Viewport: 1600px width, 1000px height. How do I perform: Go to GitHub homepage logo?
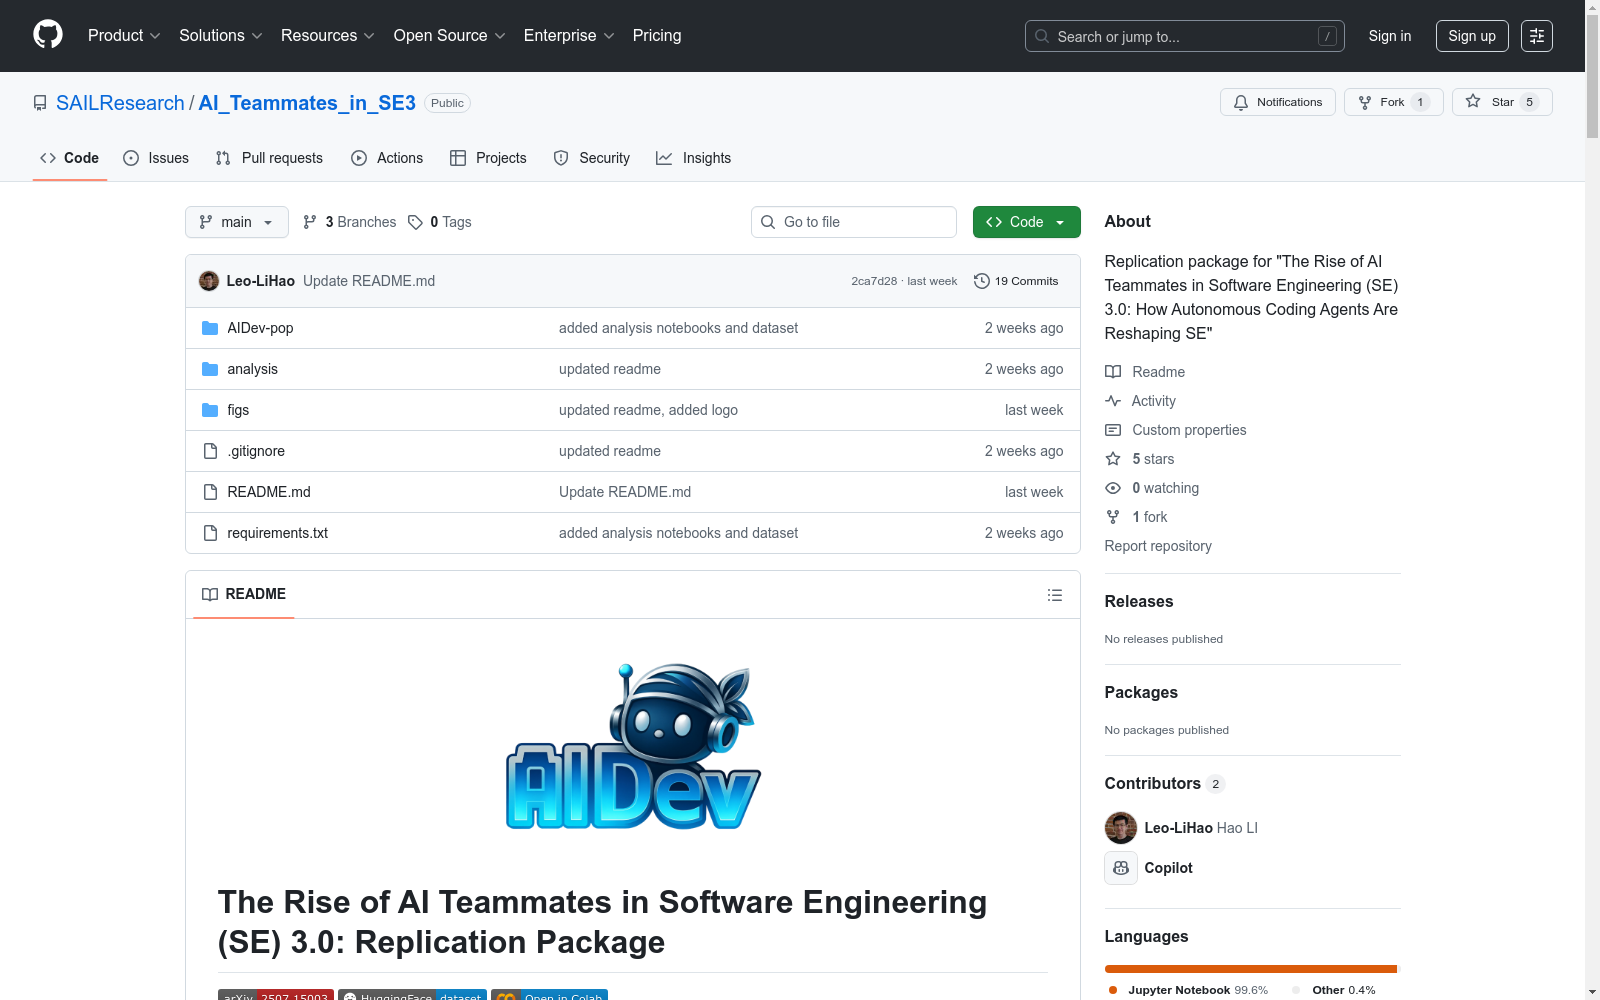[x=48, y=35]
